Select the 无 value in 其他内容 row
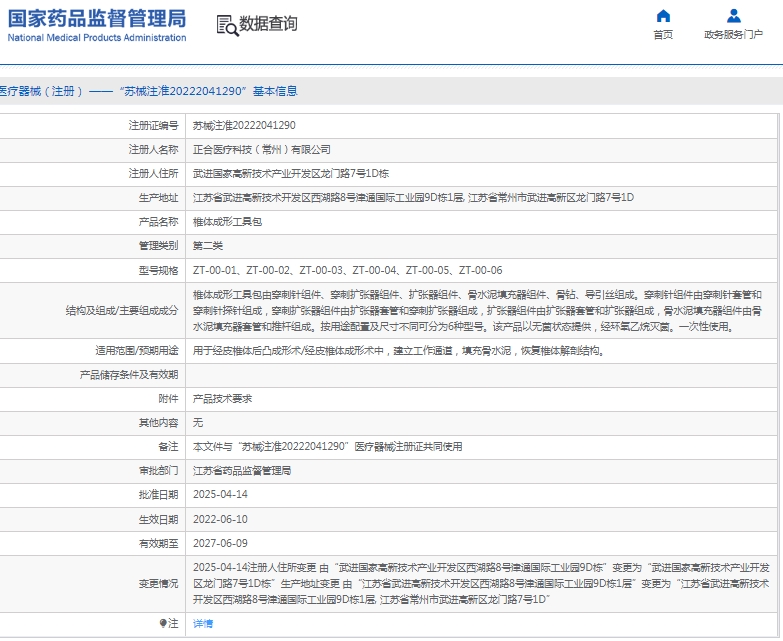Screen dimensions: 783x641 pos(198,422)
